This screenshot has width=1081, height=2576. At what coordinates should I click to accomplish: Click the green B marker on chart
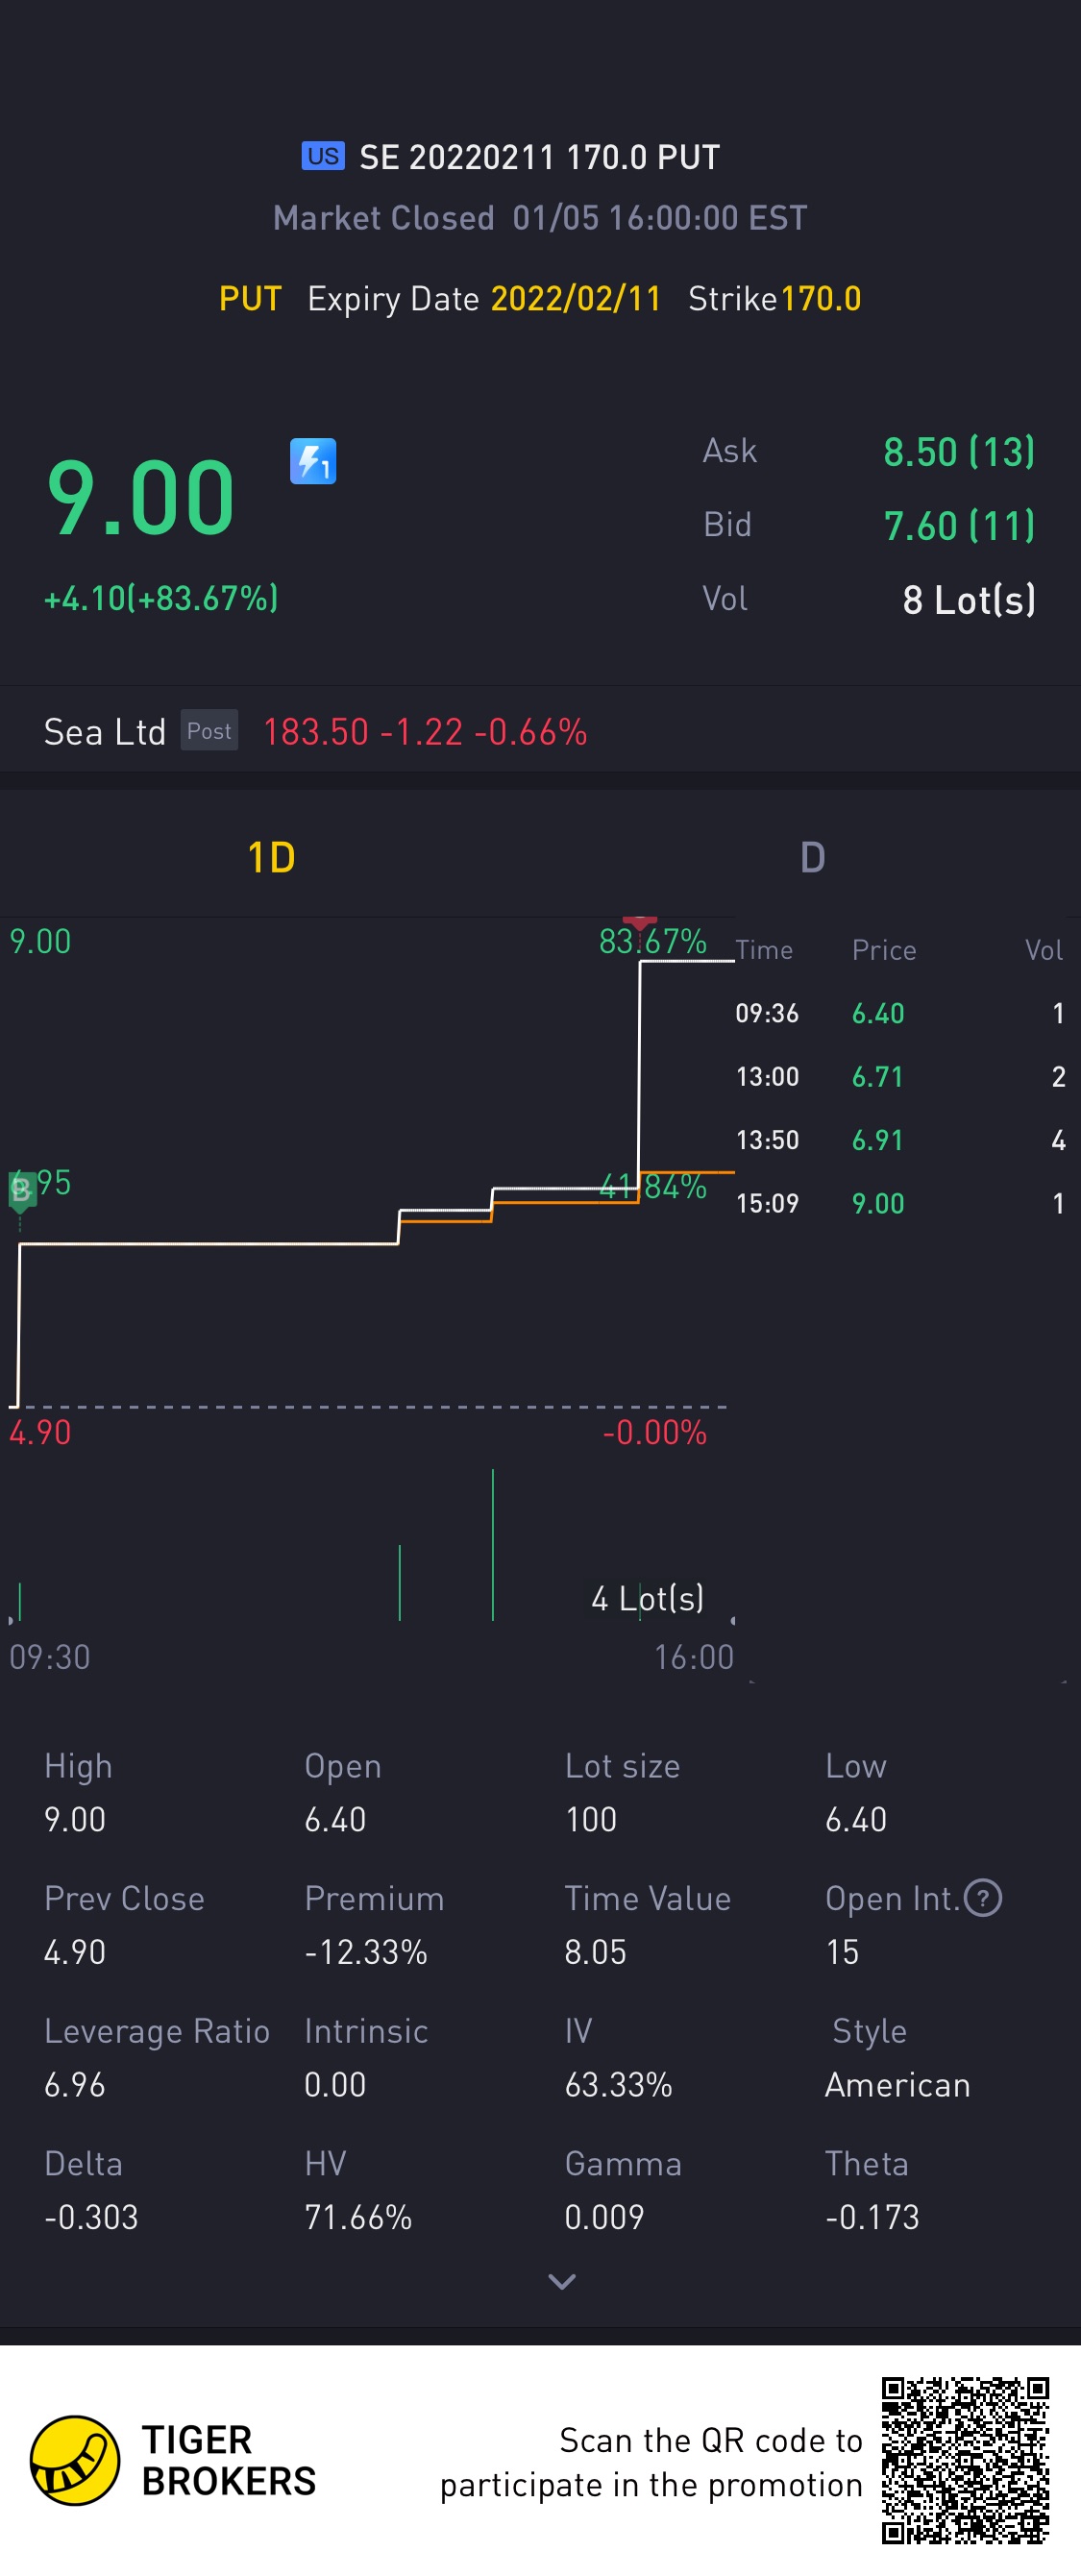(21, 1190)
